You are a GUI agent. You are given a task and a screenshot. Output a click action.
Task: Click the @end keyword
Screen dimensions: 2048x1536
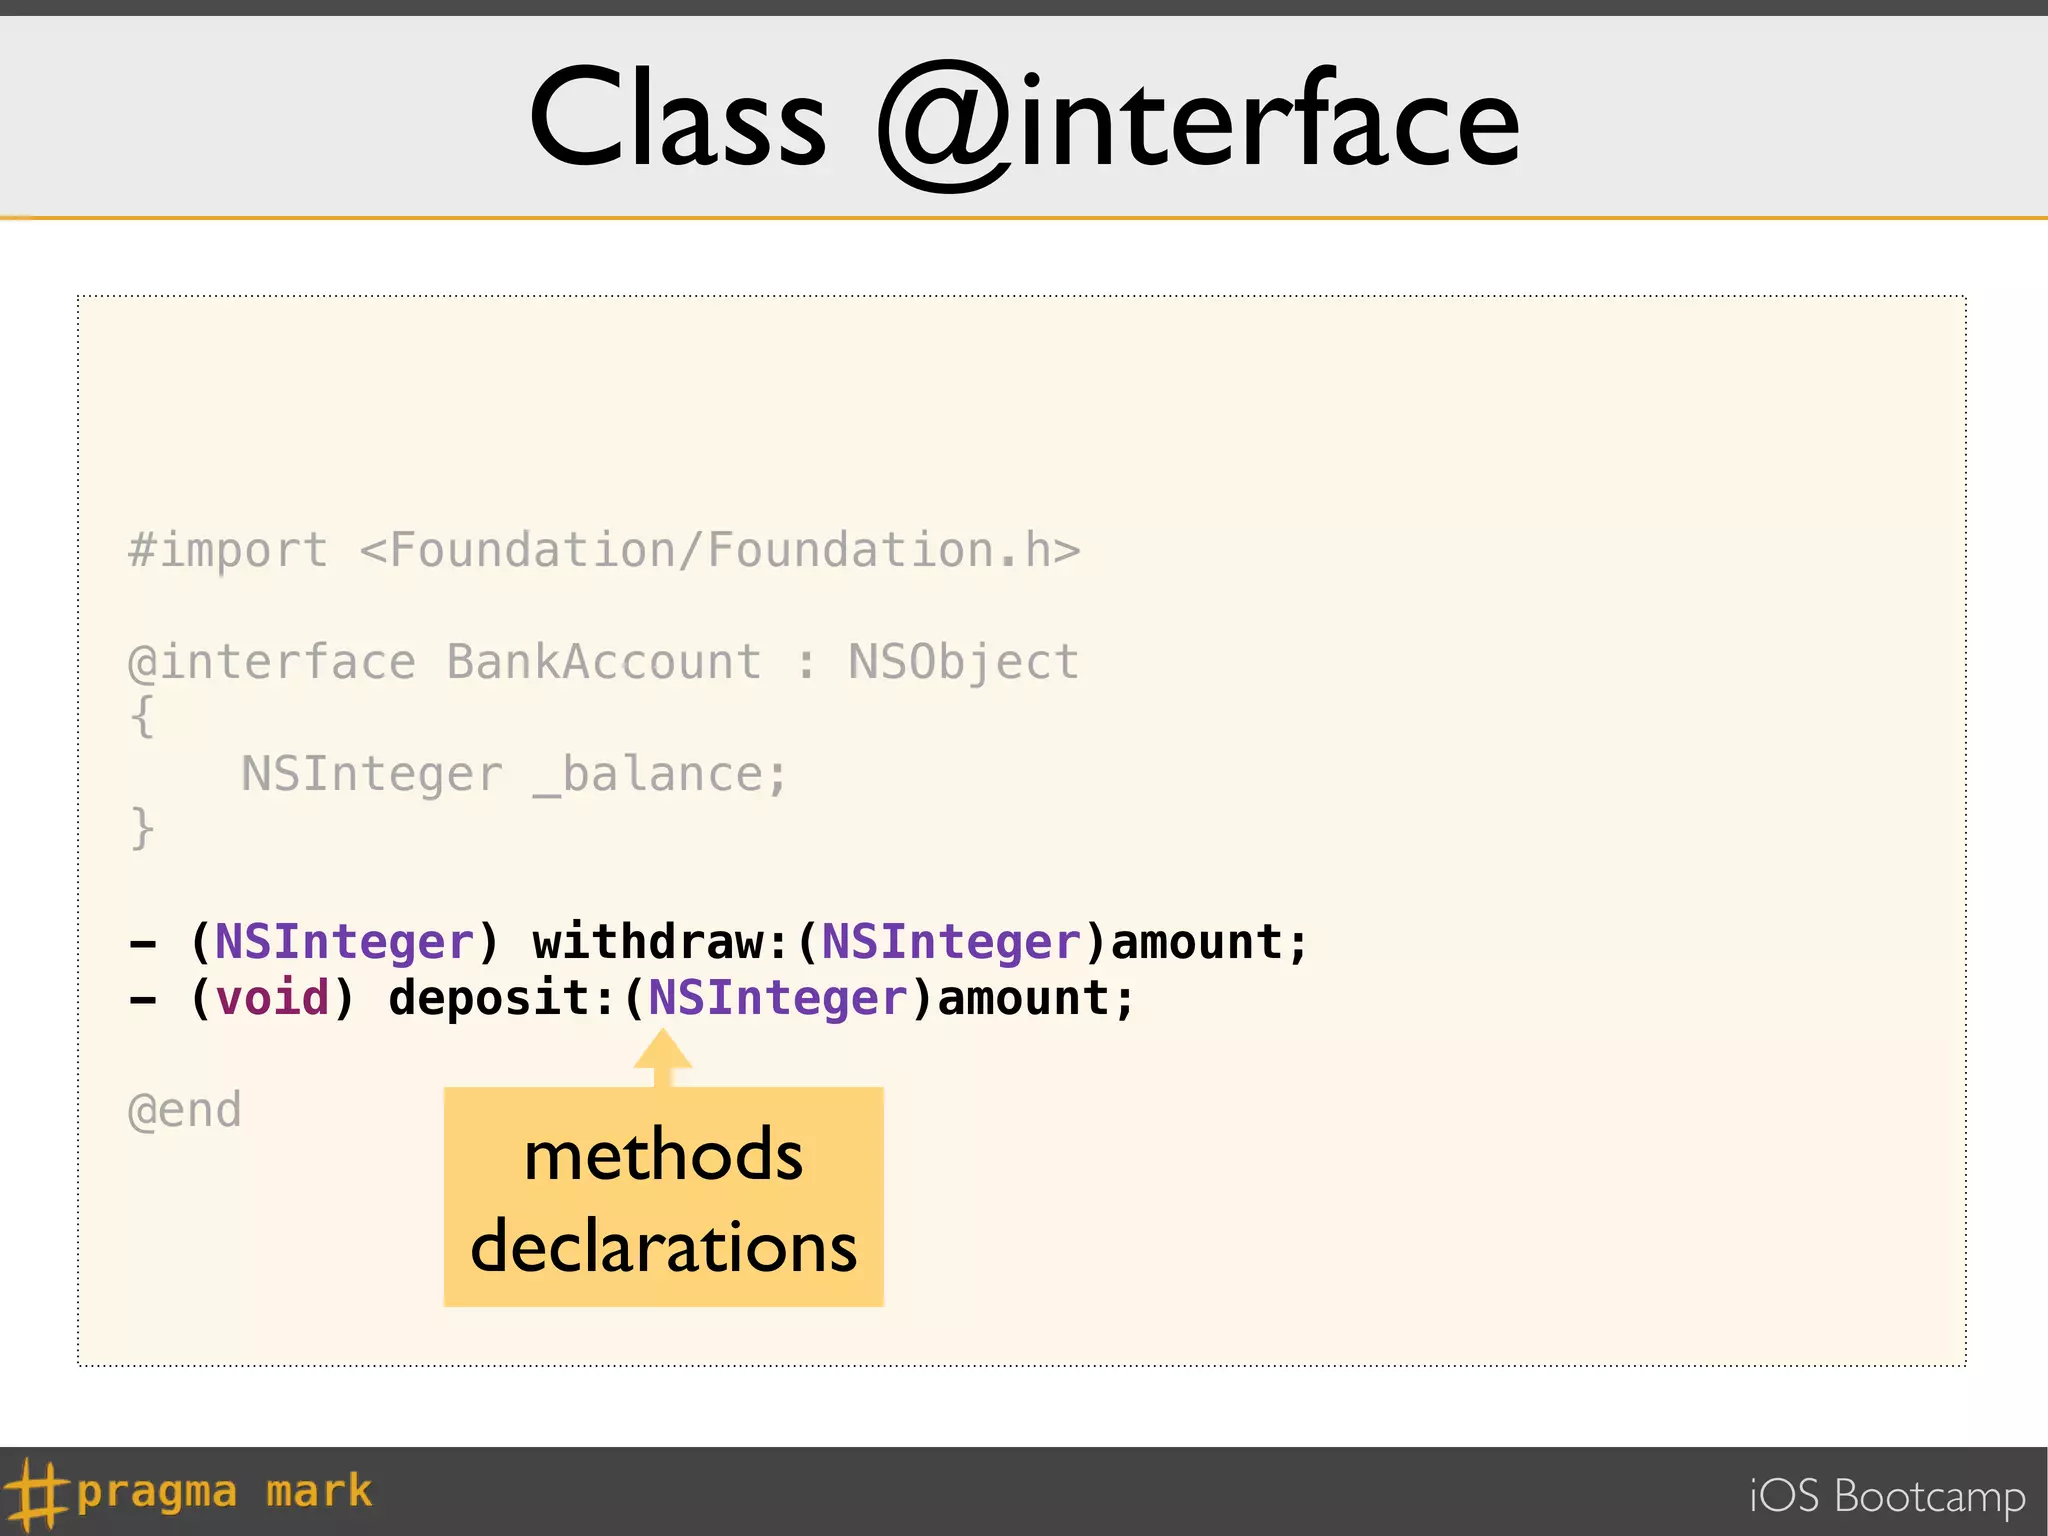coord(185,1111)
